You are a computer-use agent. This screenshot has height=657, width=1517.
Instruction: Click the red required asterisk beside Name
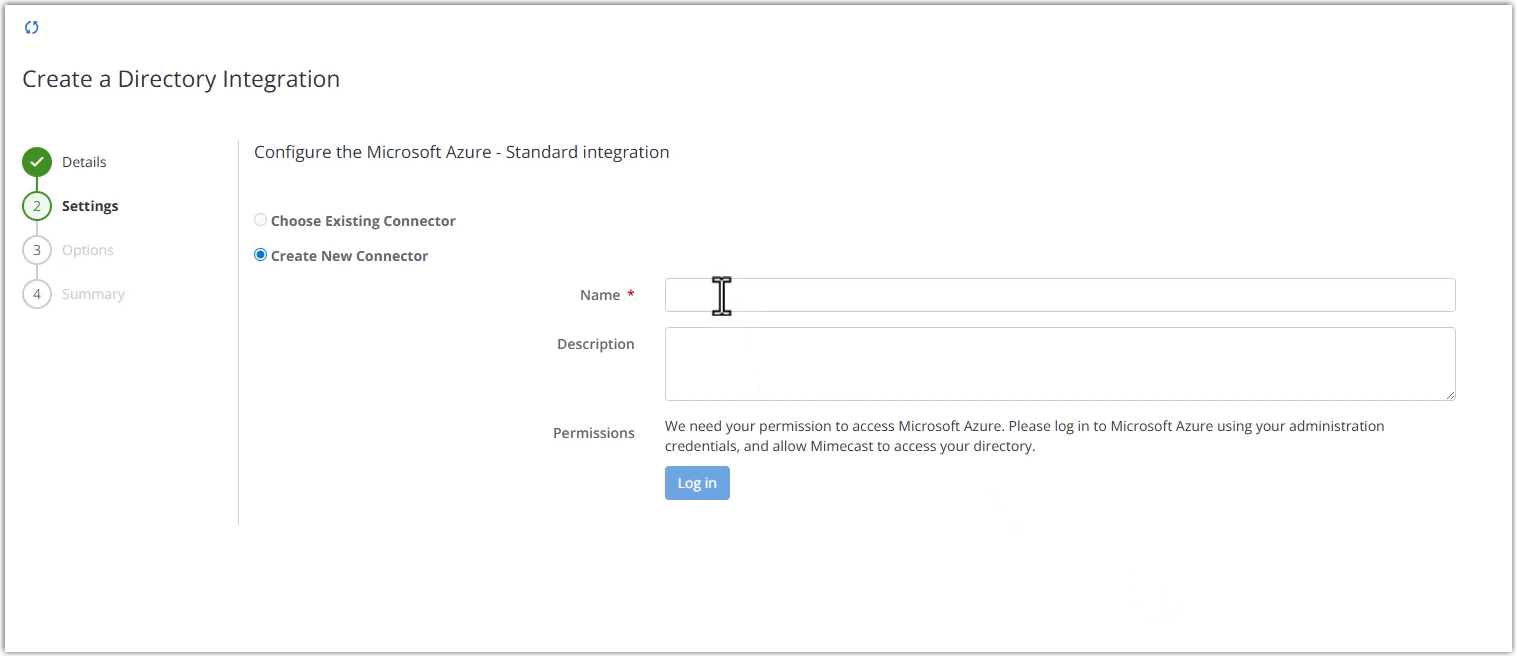[x=631, y=293]
